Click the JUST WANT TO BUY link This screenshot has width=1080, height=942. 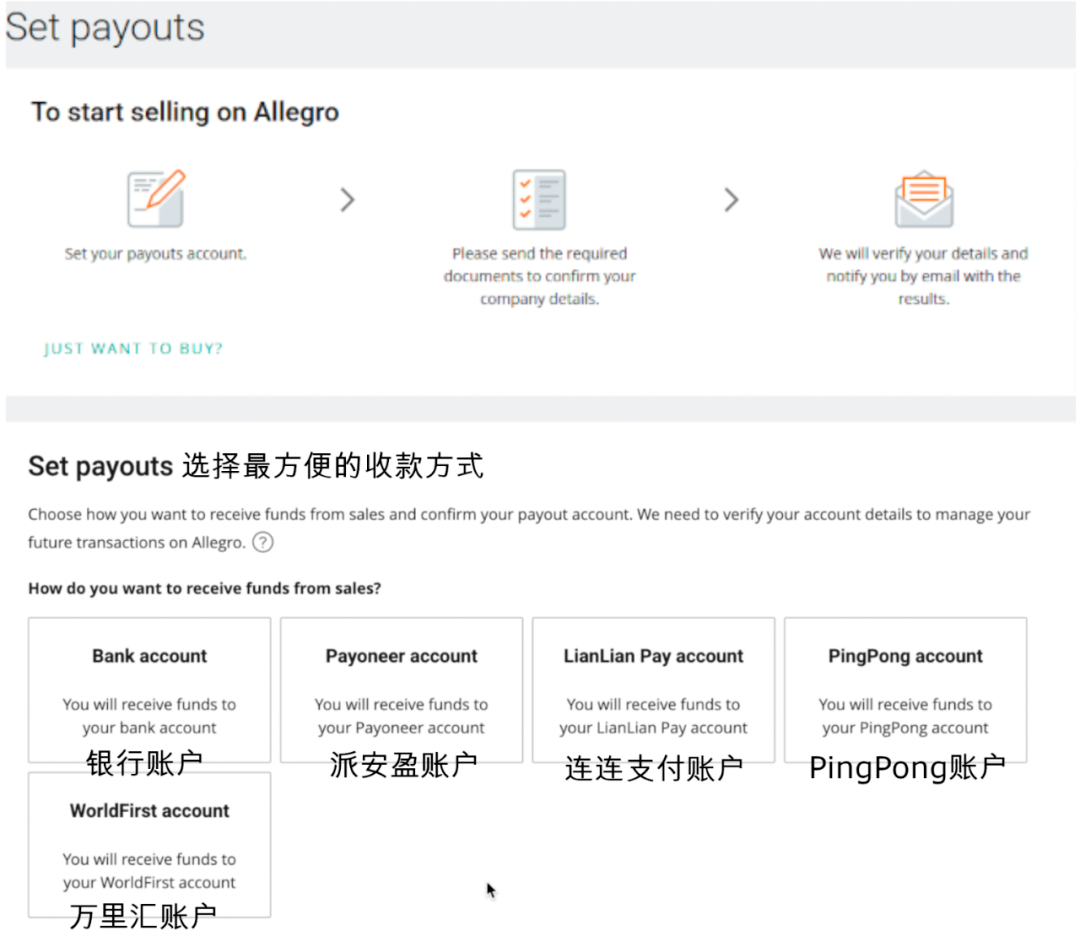[x=133, y=347]
